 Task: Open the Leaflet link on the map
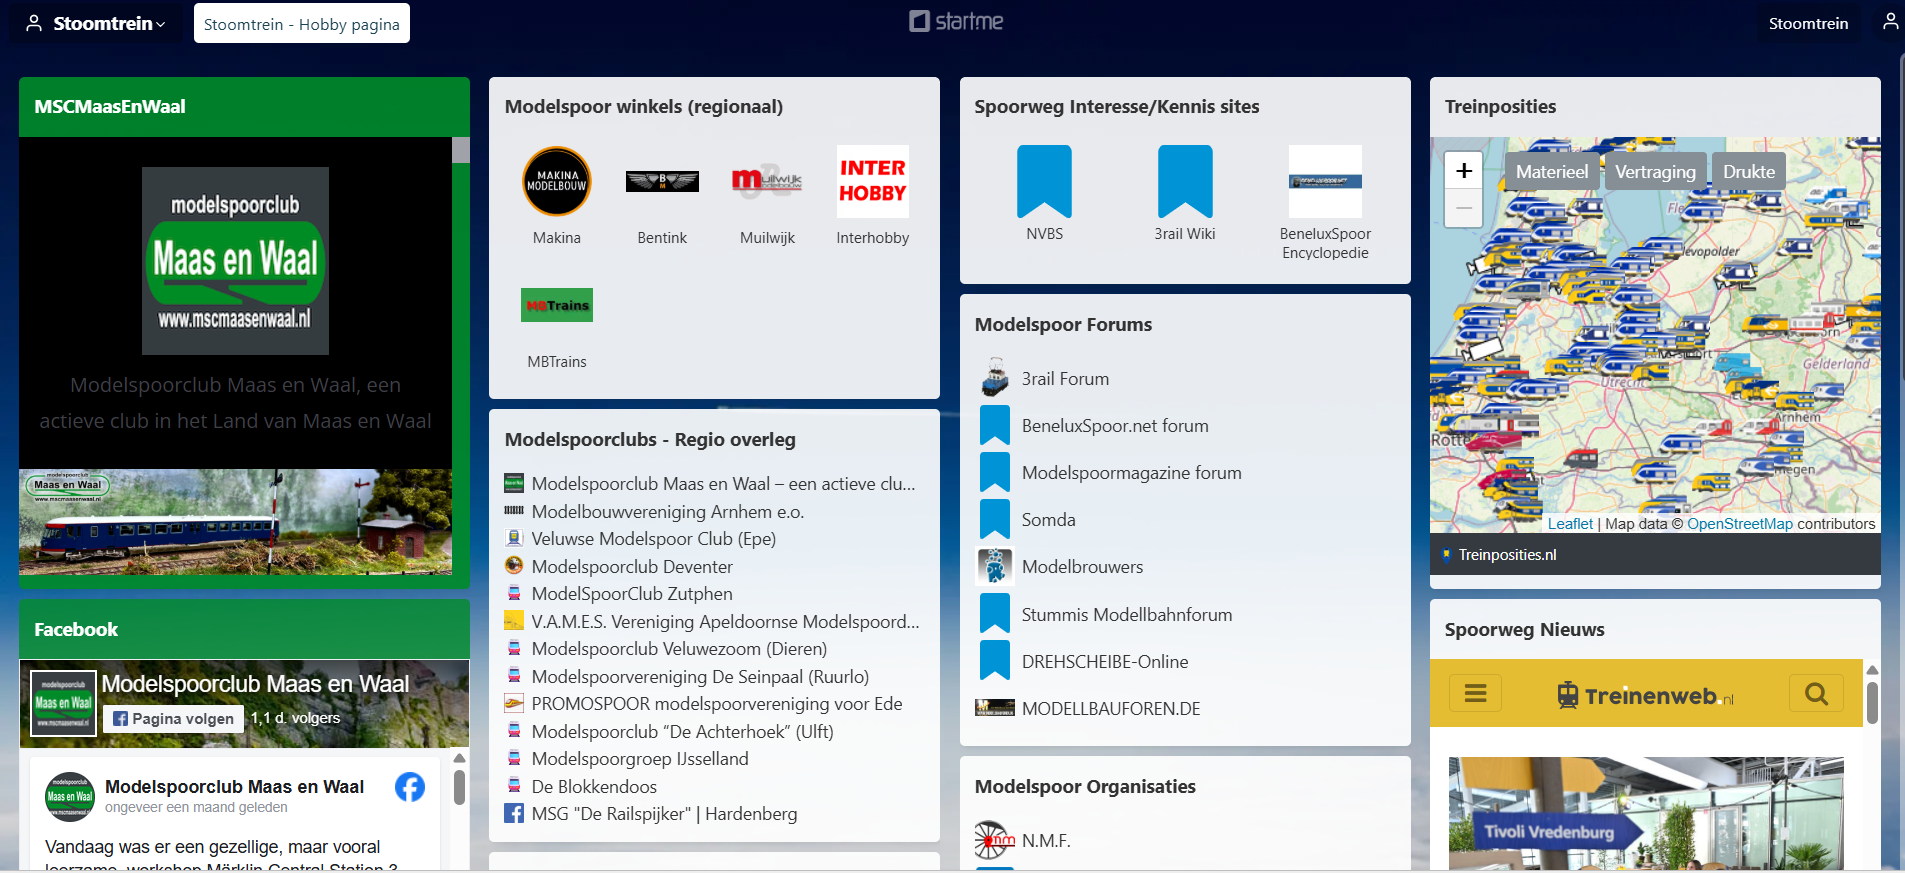coord(1570,523)
